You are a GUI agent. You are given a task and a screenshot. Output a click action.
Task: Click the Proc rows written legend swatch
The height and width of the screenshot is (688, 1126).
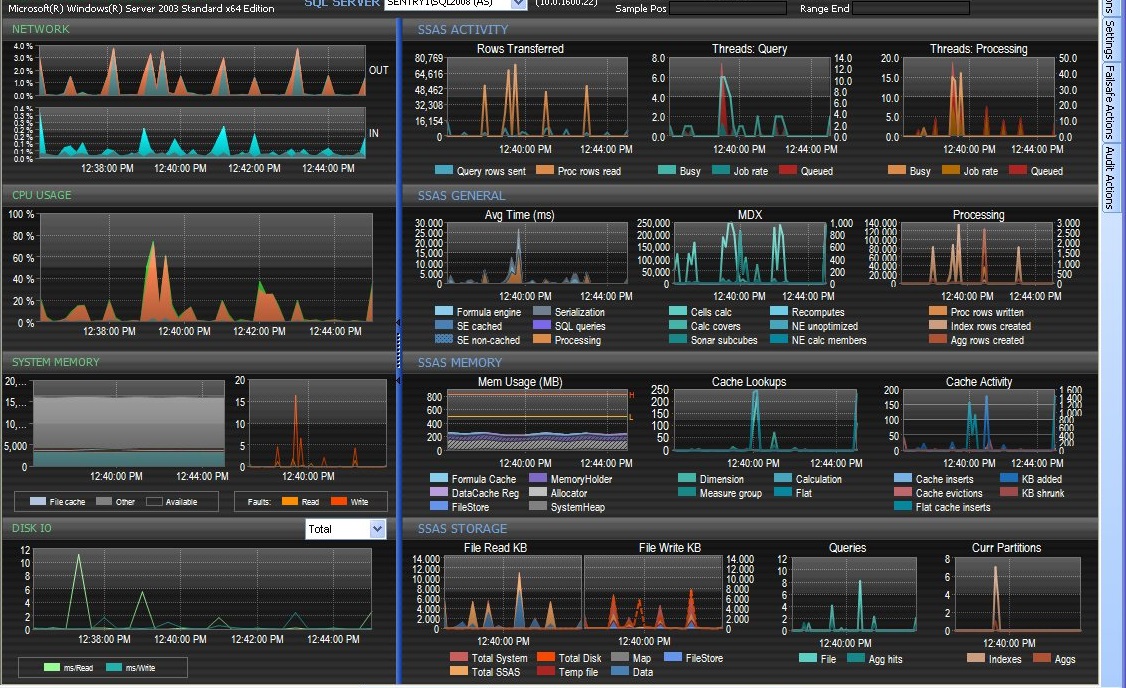[x=938, y=312]
